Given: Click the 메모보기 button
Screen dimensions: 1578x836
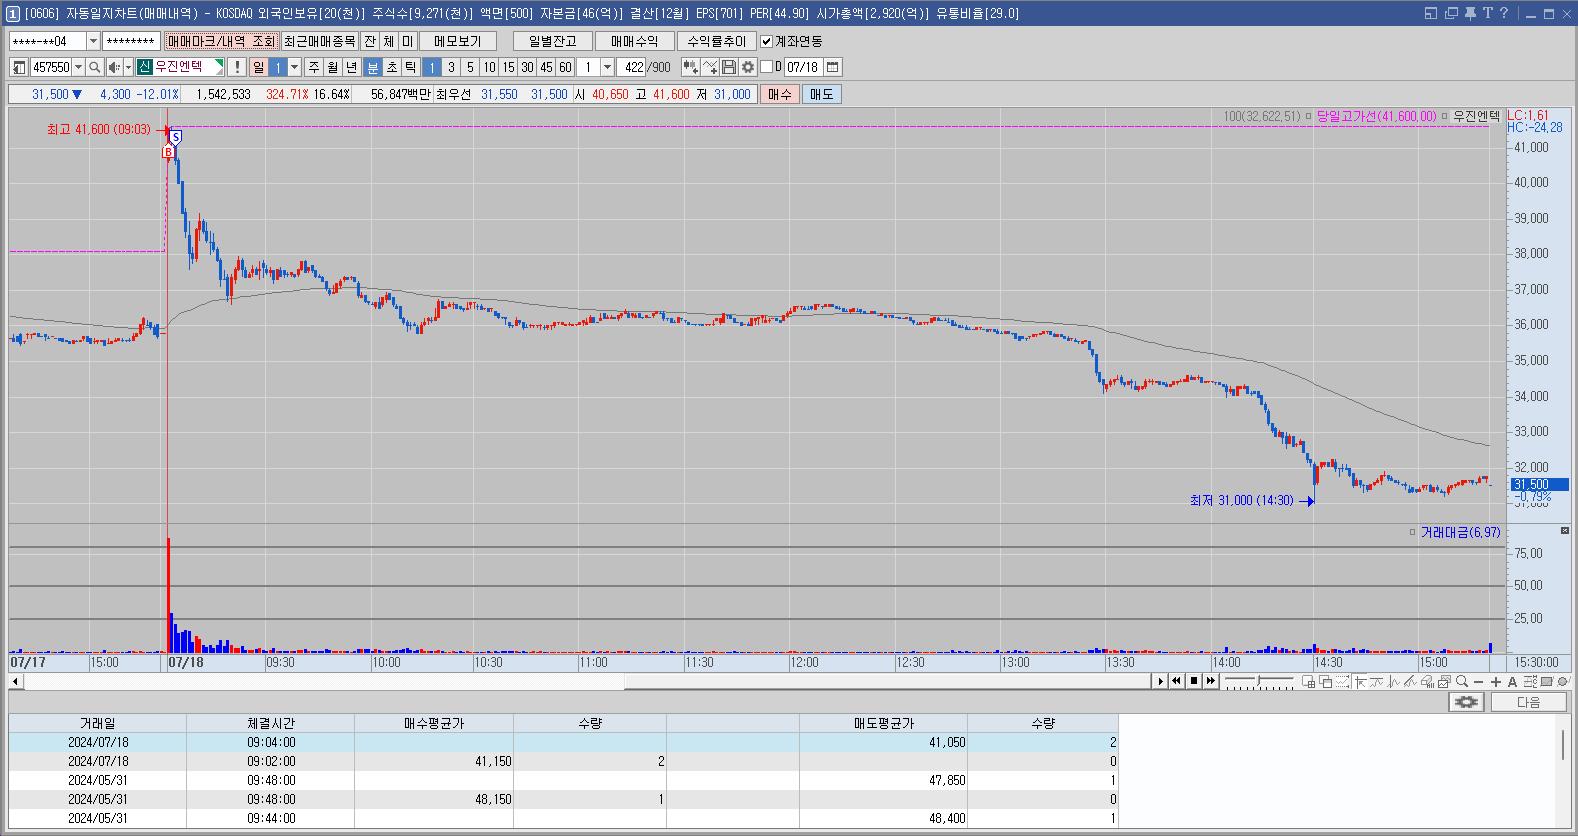Looking at the screenshot, I should click(x=458, y=41).
